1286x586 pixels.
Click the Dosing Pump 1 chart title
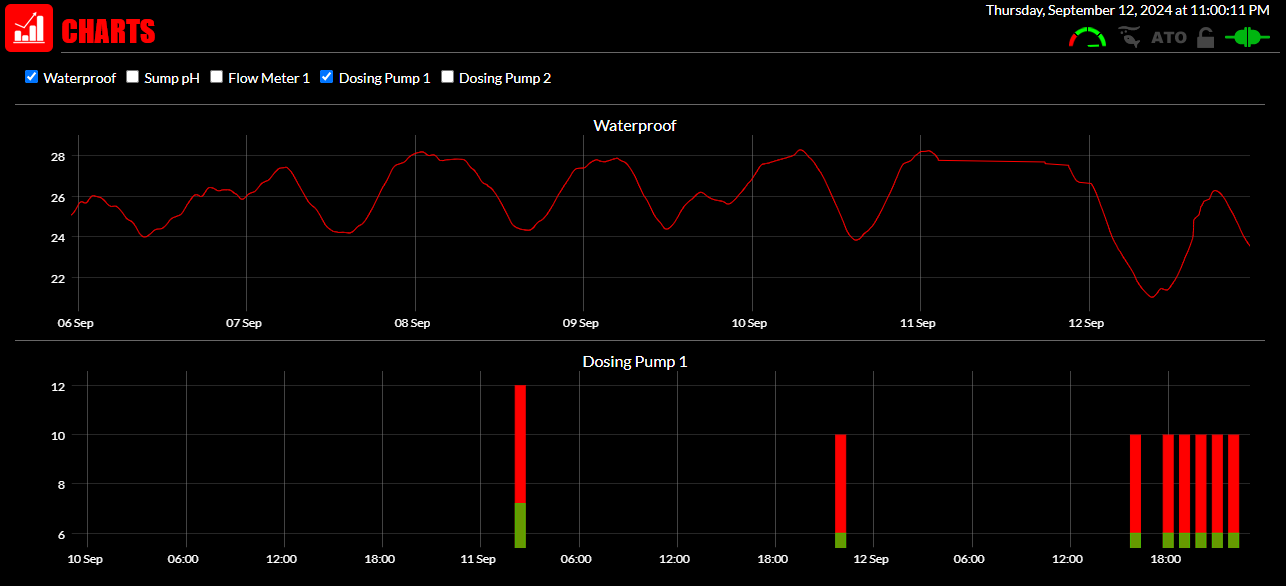[635, 362]
